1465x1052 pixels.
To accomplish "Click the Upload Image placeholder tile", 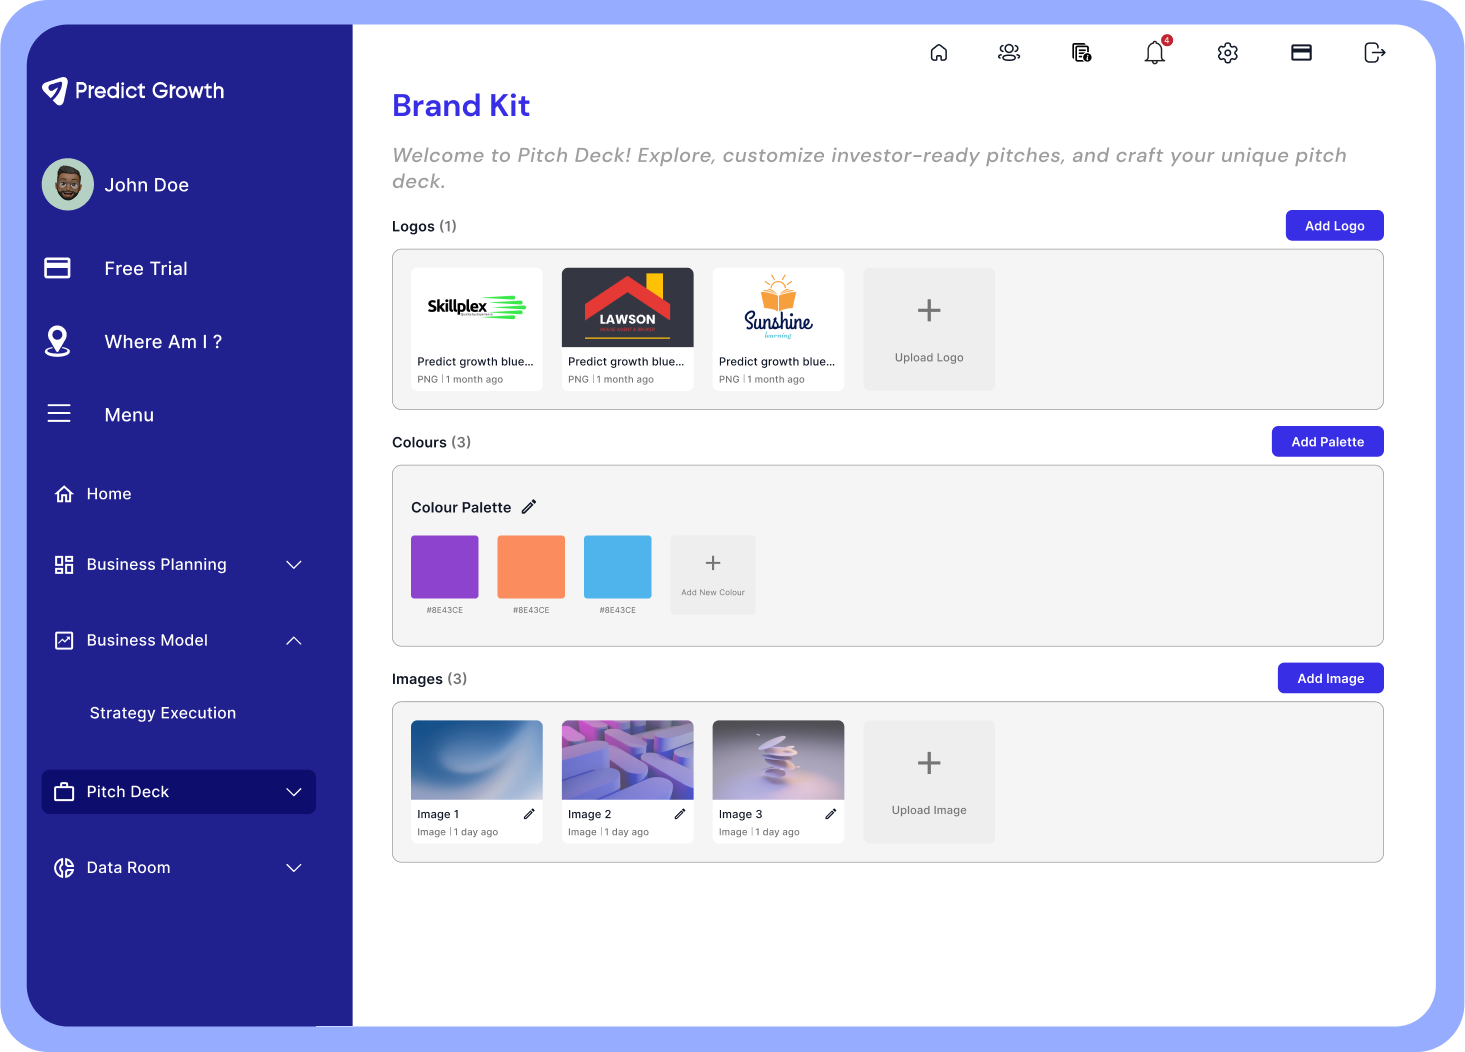I will pos(929,782).
